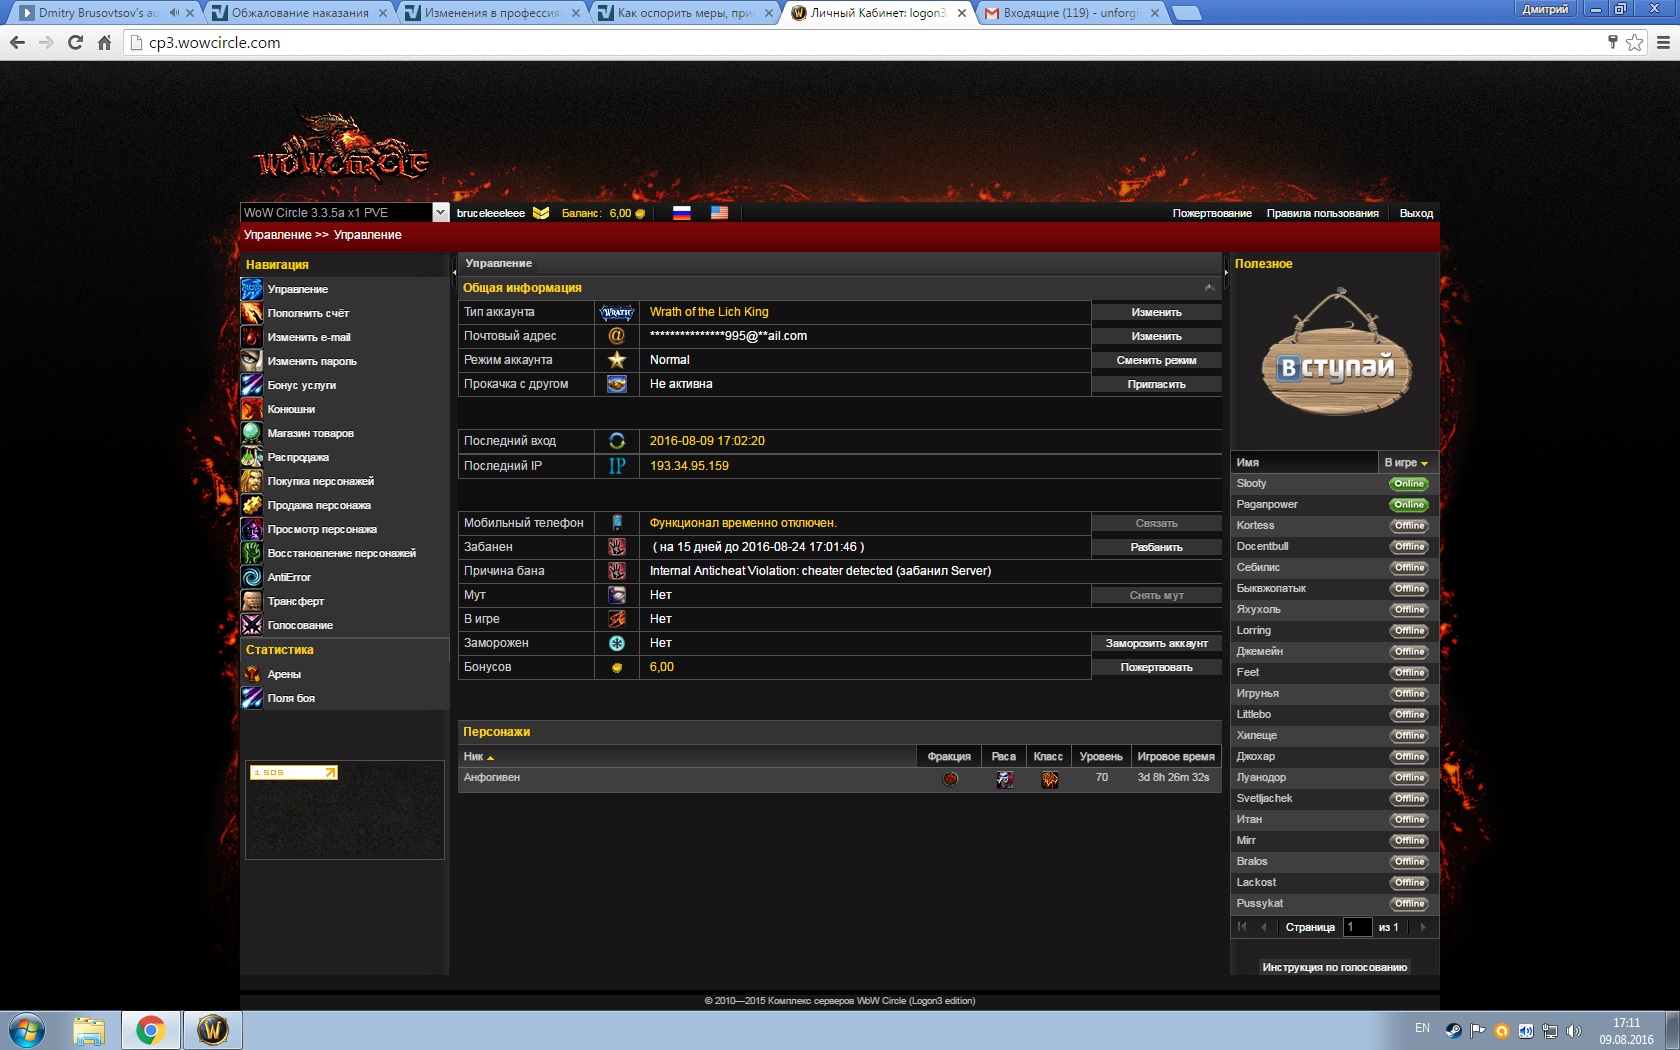Open the realm selector WoW Circle dropdown
The height and width of the screenshot is (1050, 1680).
pyautogui.click(x=440, y=213)
